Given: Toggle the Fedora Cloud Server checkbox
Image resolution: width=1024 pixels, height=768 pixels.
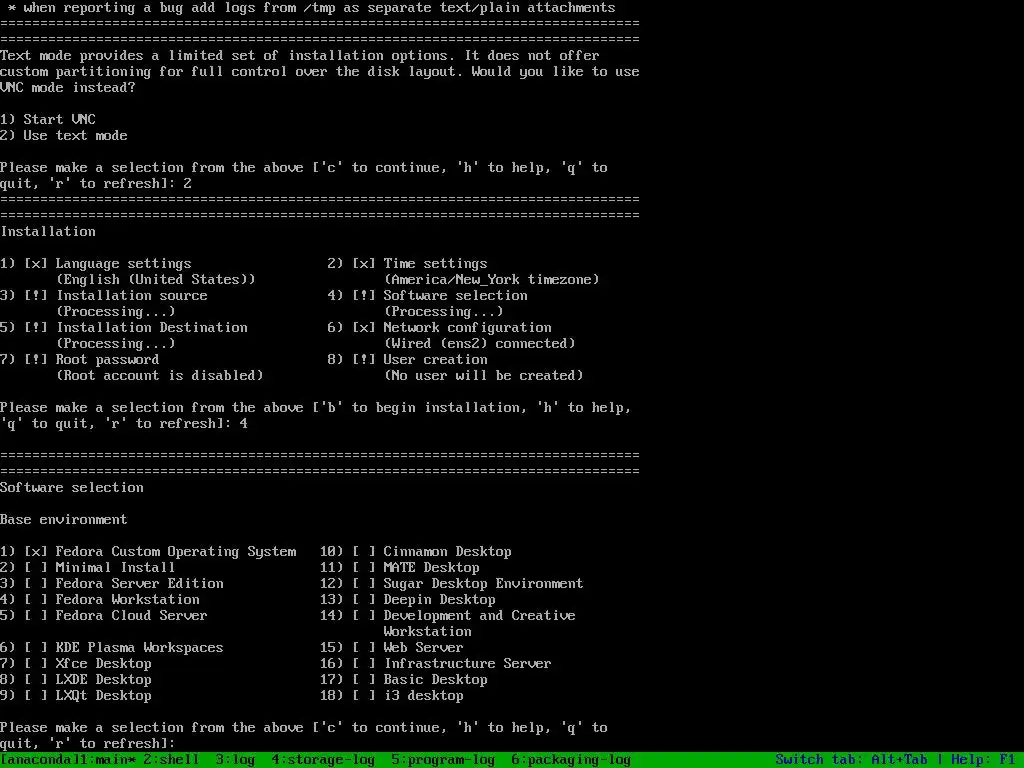Looking at the screenshot, I should (x=36, y=616).
